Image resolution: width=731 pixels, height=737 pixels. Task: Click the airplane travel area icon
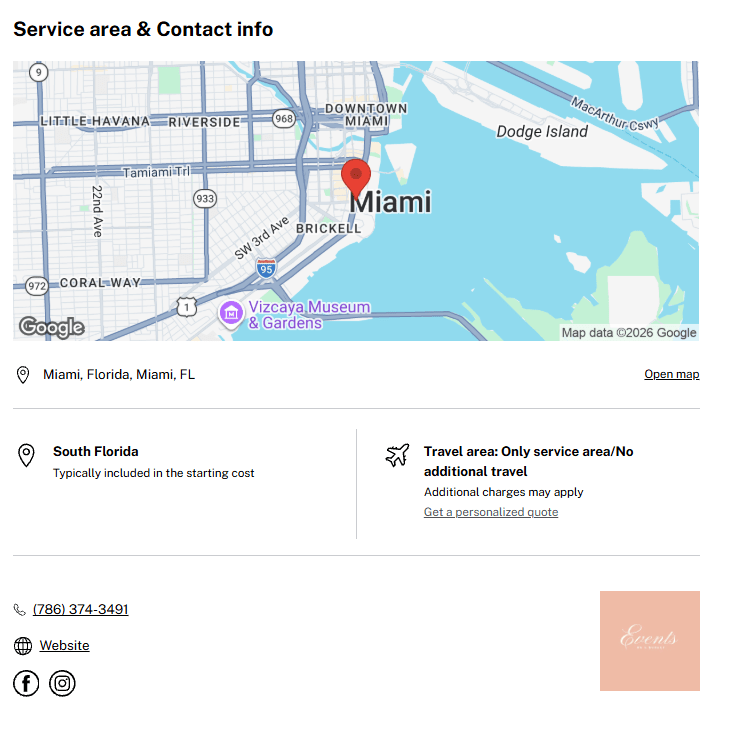tap(397, 455)
